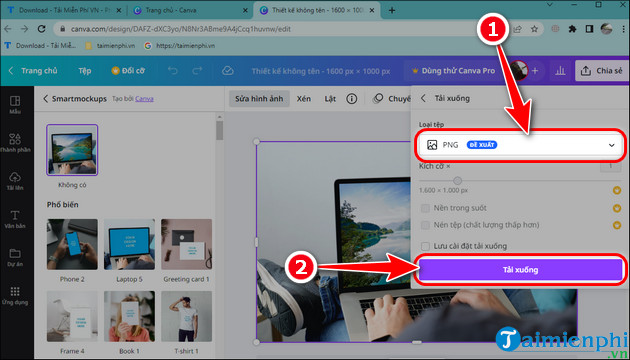Image resolution: width=630 pixels, height=360 pixels.
Task: Switch to the Download - Tải Miễn Phí VN tab
Action: (x=64, y=10)
